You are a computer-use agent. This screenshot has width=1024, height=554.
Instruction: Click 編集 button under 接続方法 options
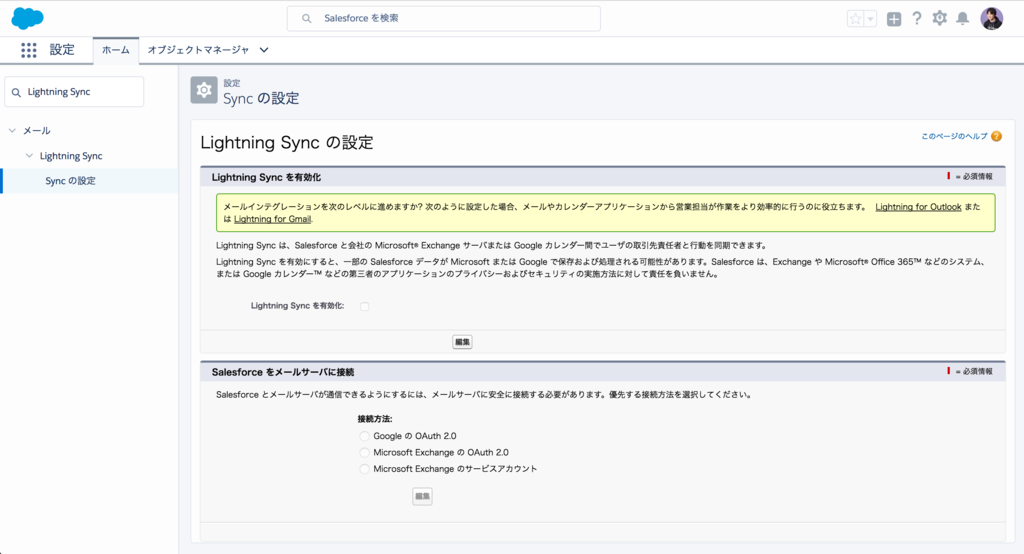pos(423,497)
